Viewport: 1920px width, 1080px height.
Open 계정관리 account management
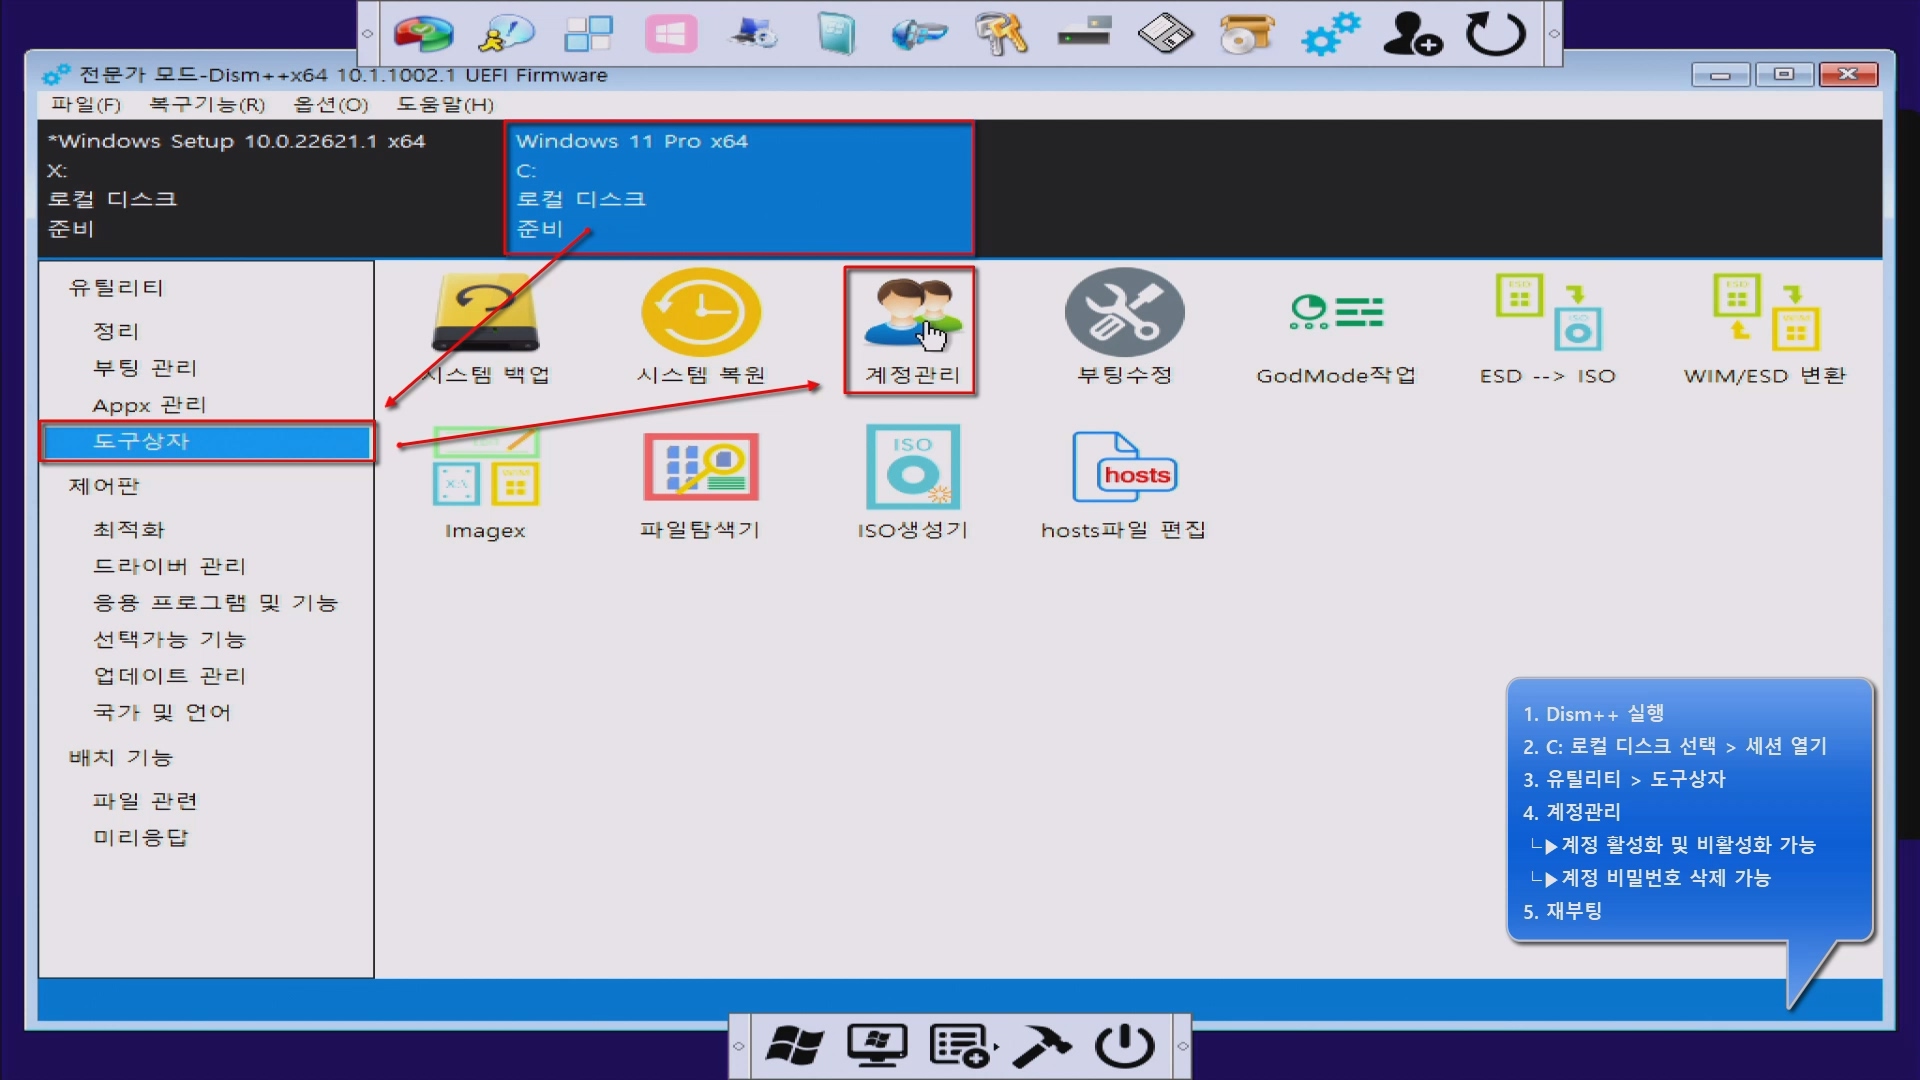pos(911,330)
